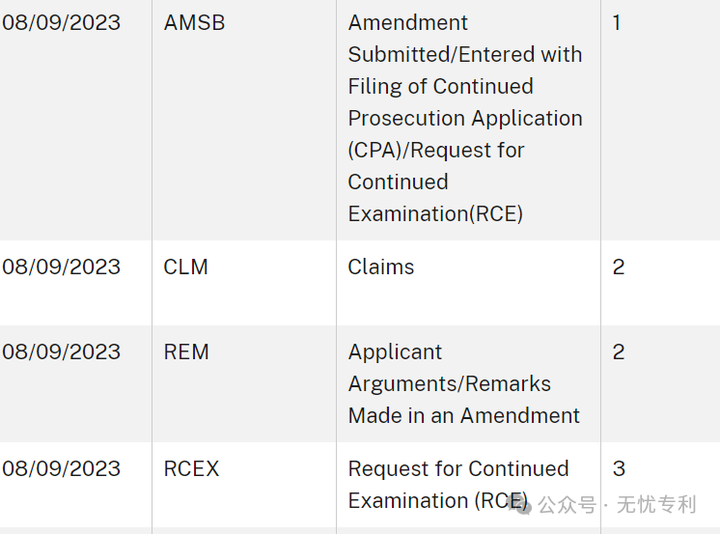Click page count 2 in REM row
This screenshot has width=720, height=534.
pyautogui.click(x=619, y=352)
